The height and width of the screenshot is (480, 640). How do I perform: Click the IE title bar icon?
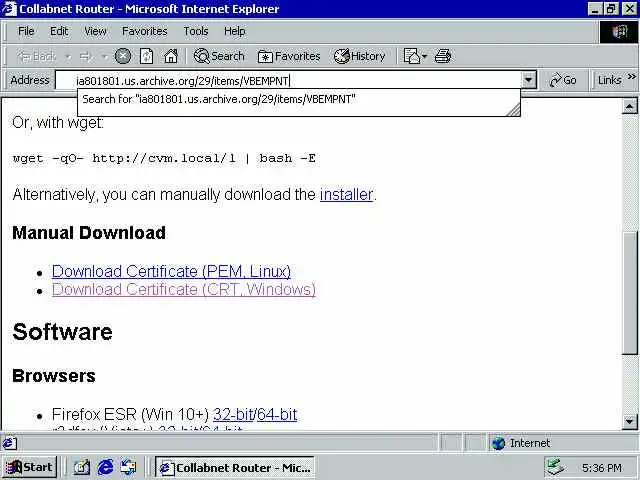pos(9,9)
